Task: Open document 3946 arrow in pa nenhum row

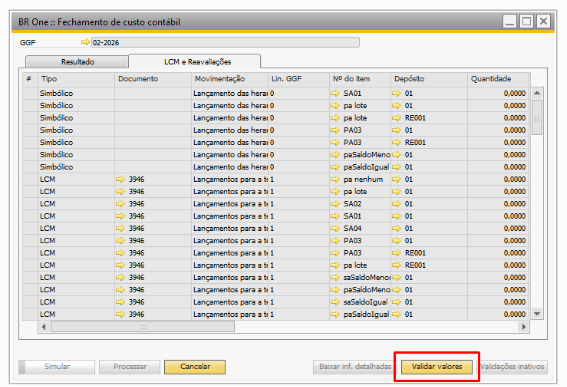Action: click(x=120, y=179)
